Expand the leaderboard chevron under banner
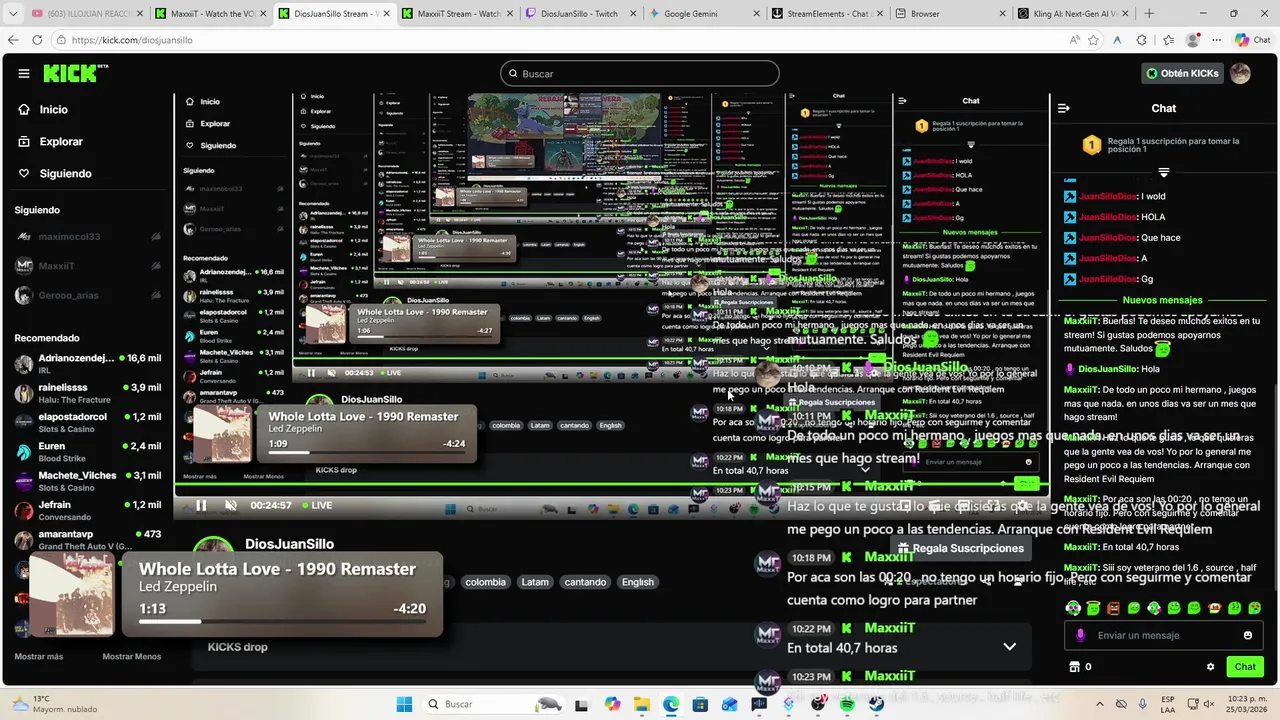 1163,172
